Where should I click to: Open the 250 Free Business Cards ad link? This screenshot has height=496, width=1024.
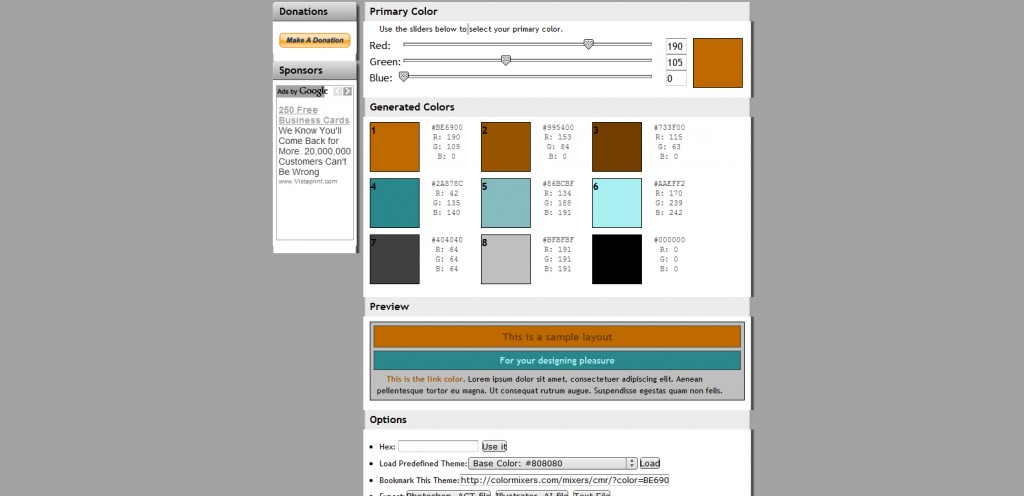(x=314, y=115)
